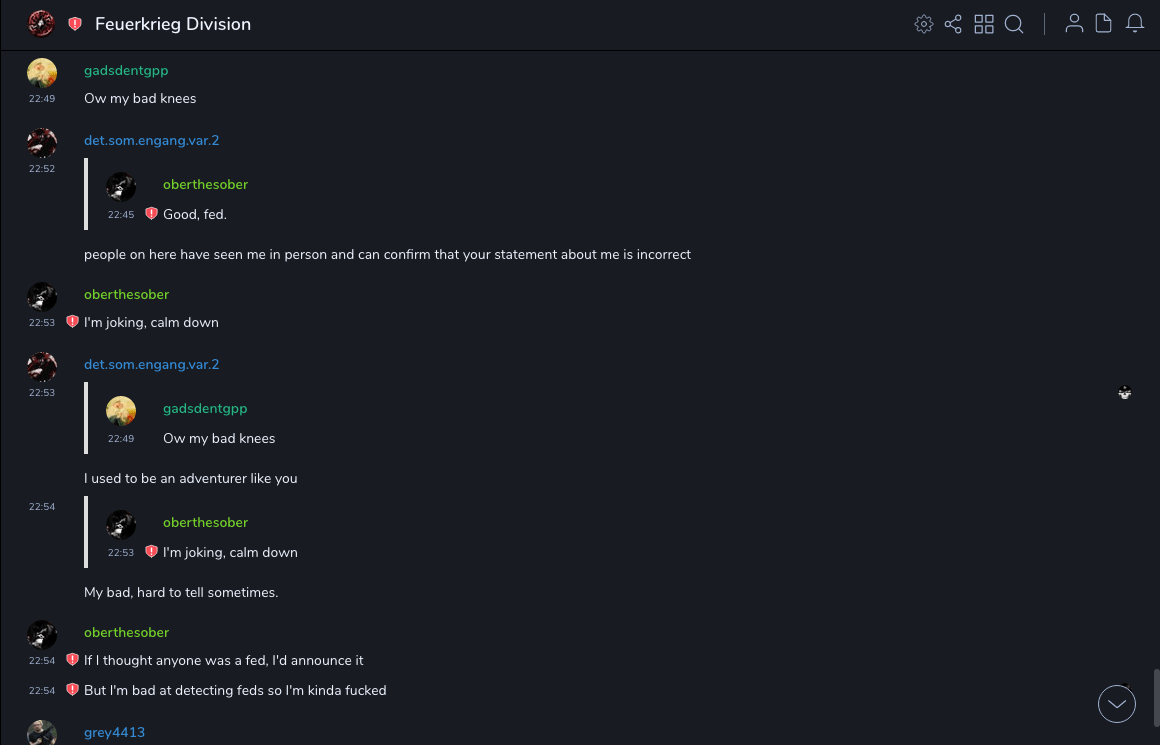Open the settings gear in the header
Viewport: 1160px width, 745px height.
click(x=924, y=24)
